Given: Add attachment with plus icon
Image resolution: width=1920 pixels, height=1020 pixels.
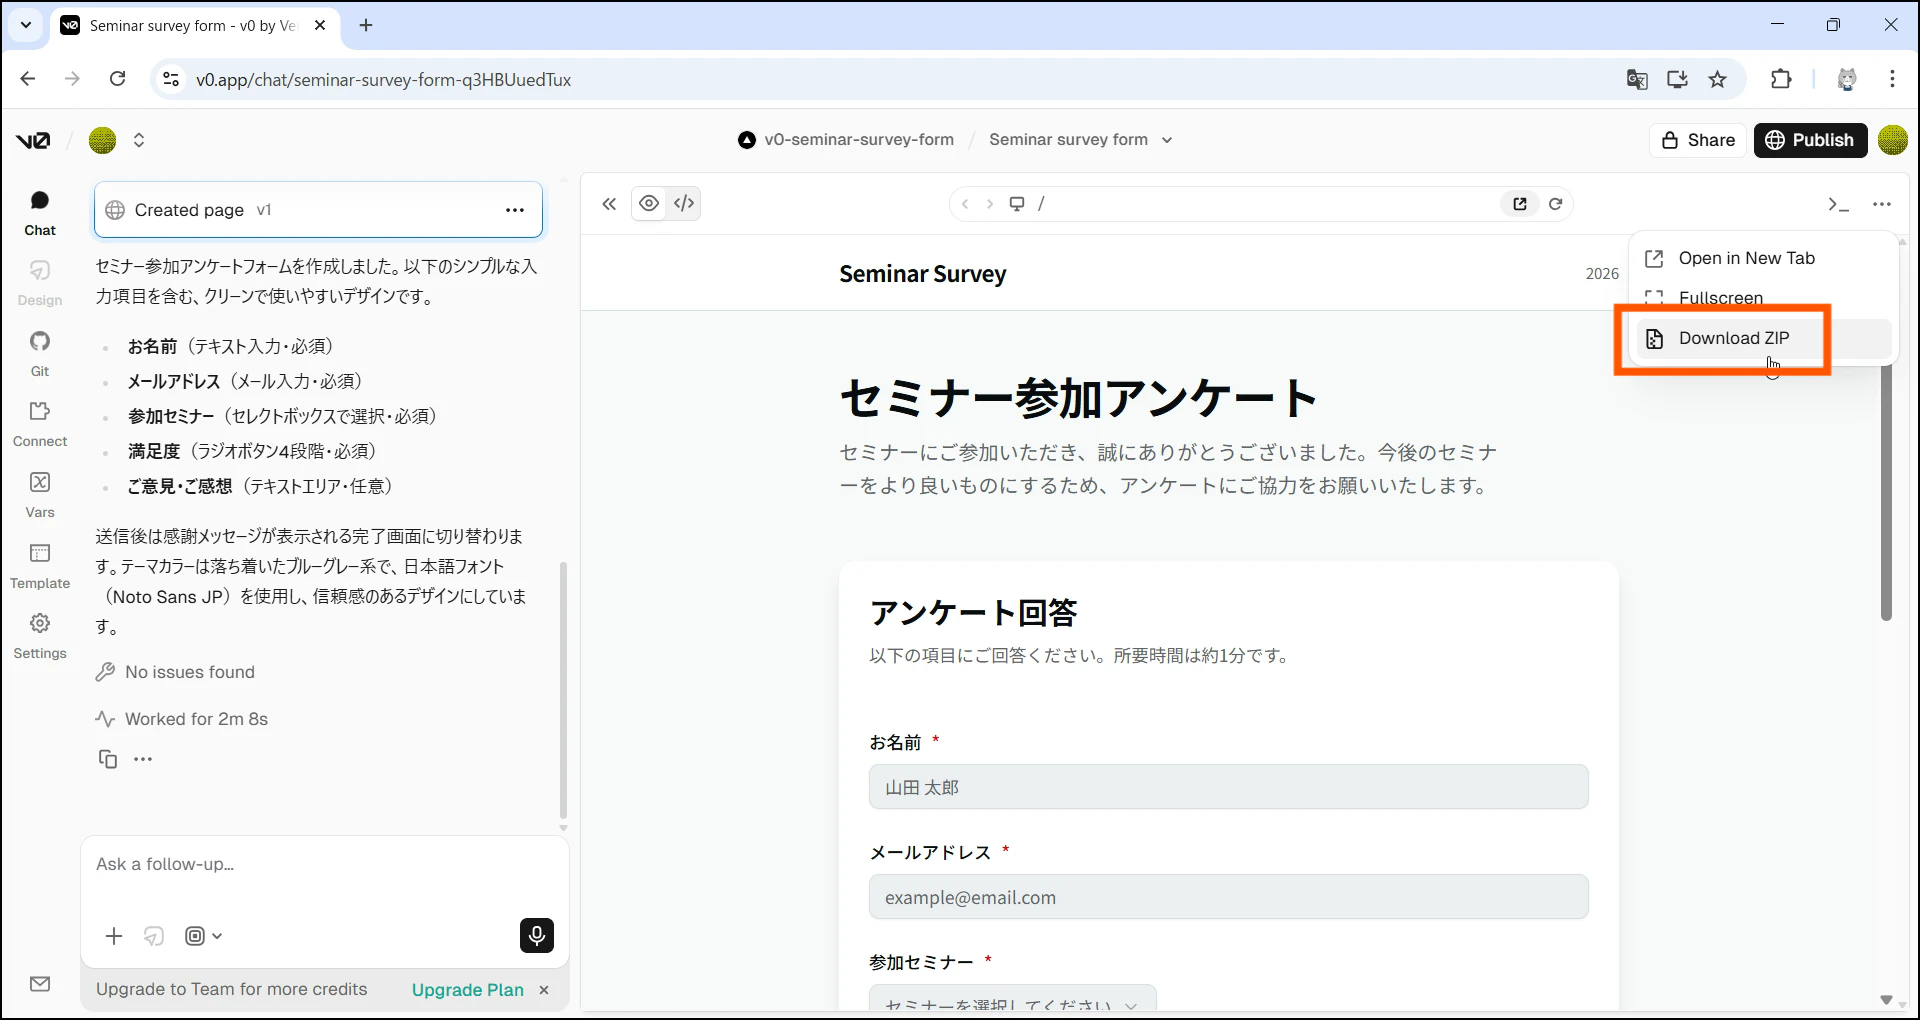Looking at the screenshot, I should pyautogui.click(x=114, y=936).
